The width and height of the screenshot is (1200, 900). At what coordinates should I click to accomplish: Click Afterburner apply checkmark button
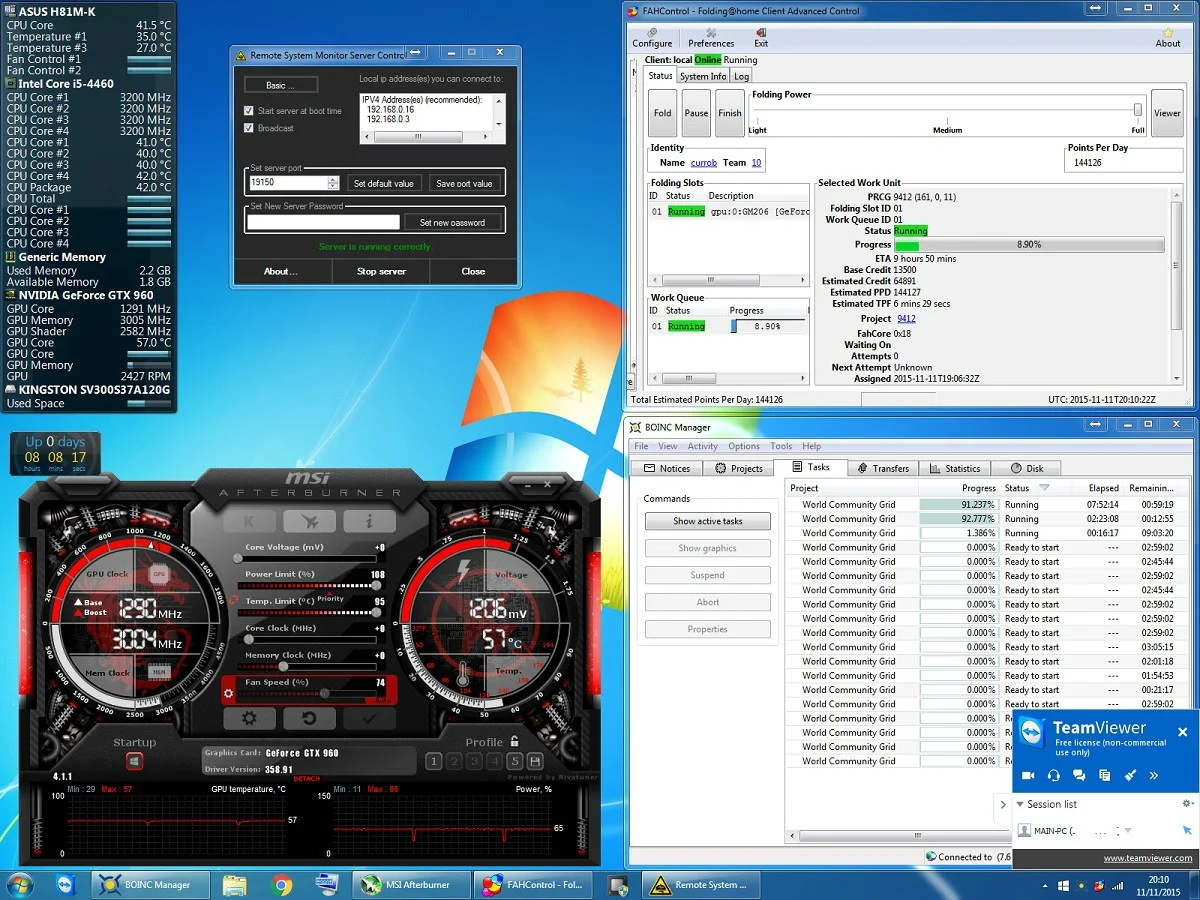[369, 718]
